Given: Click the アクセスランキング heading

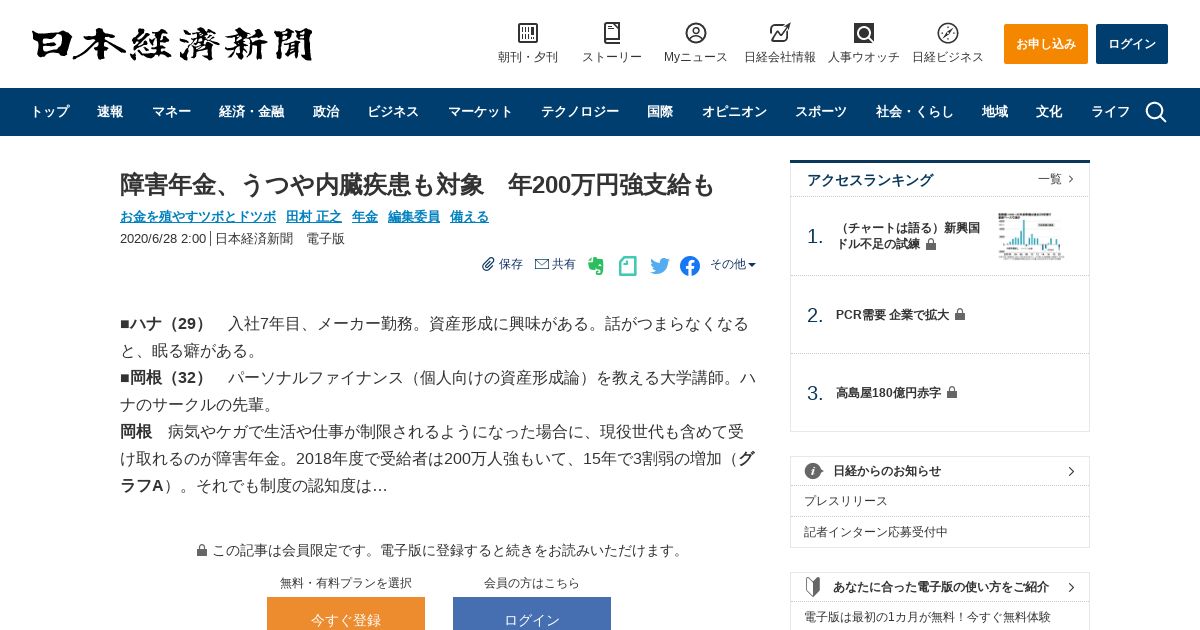Looking at the screenshot, I should (870, 180).
